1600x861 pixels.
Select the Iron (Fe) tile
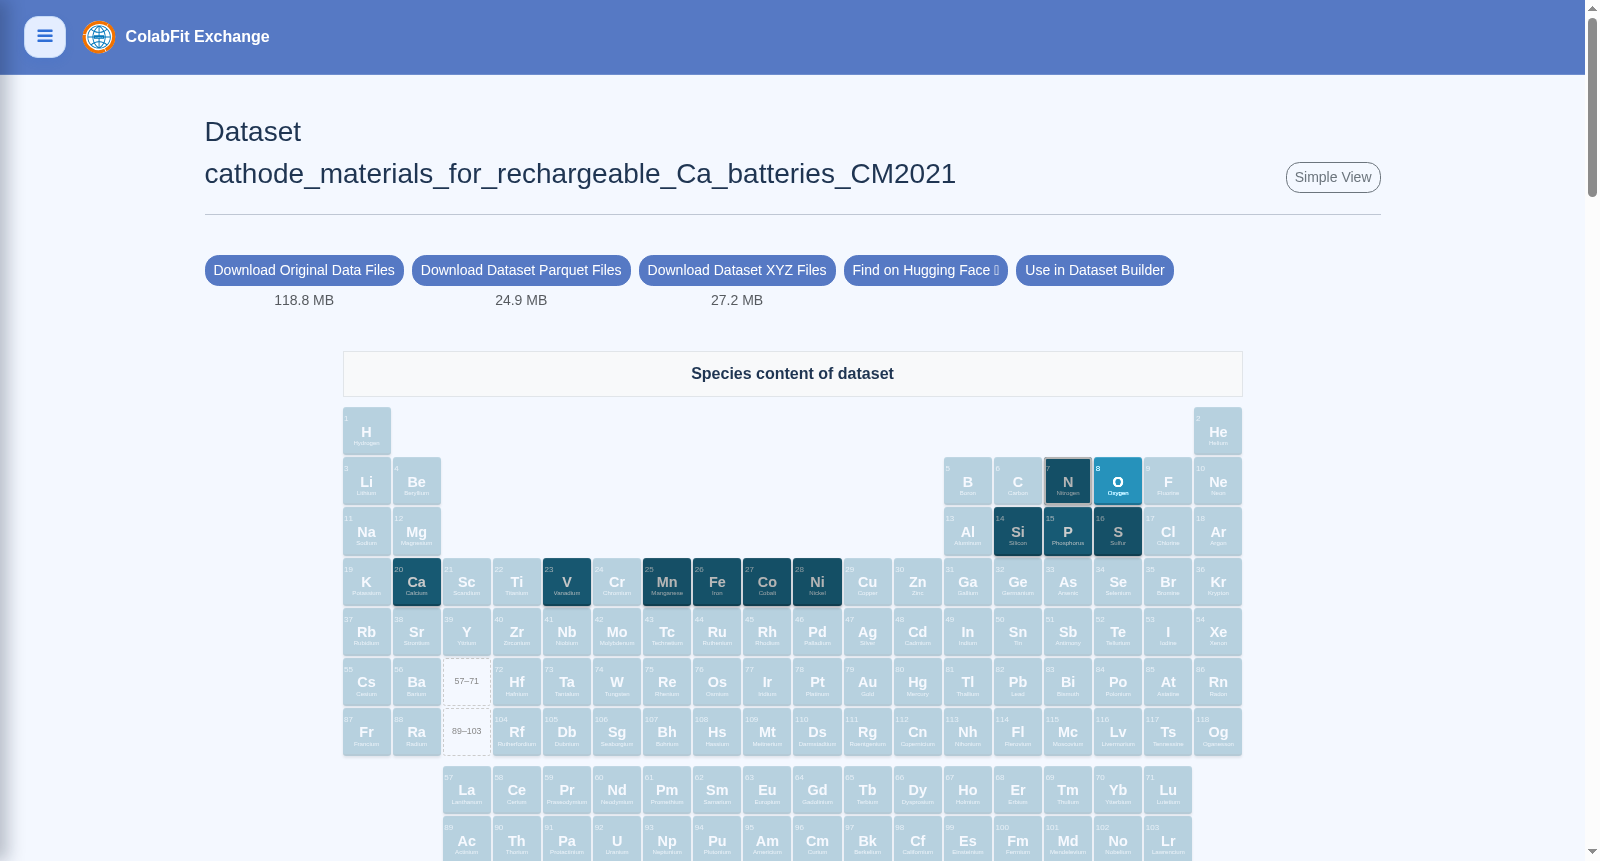coord(717,582)
